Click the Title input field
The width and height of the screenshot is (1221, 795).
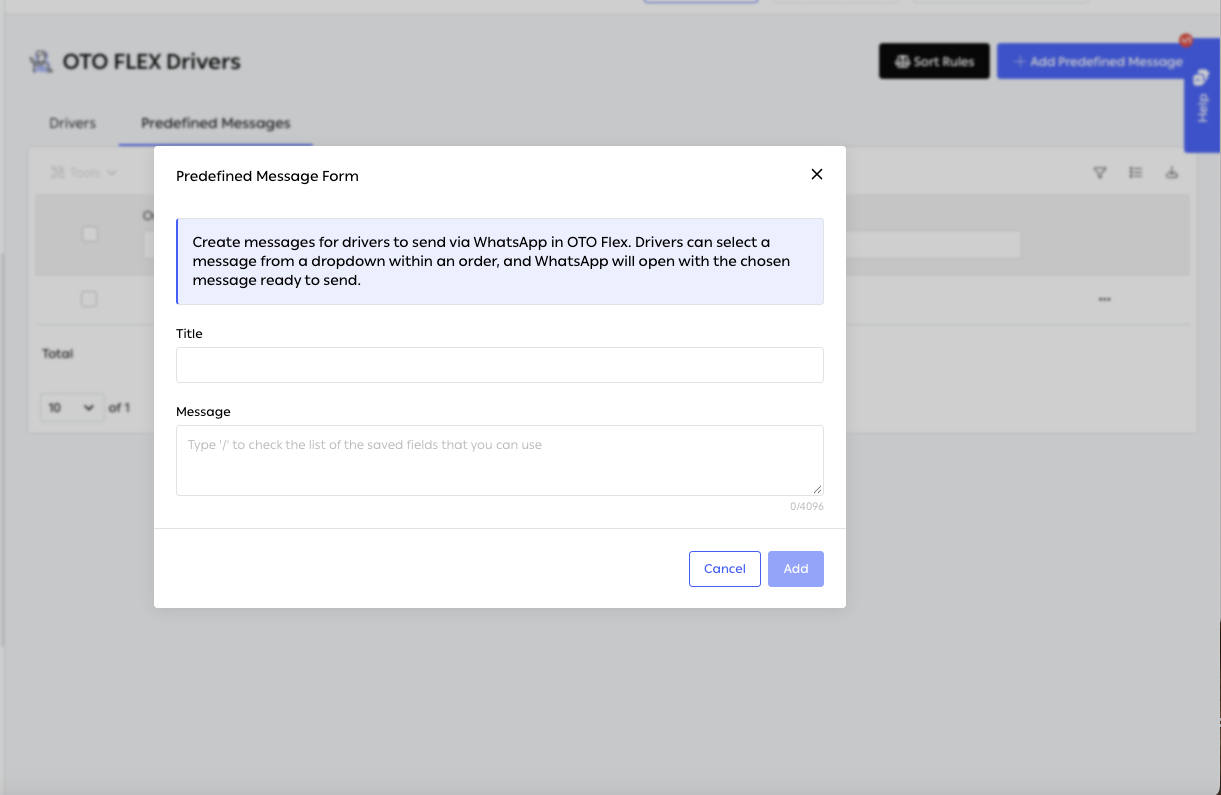coord(500,365)
